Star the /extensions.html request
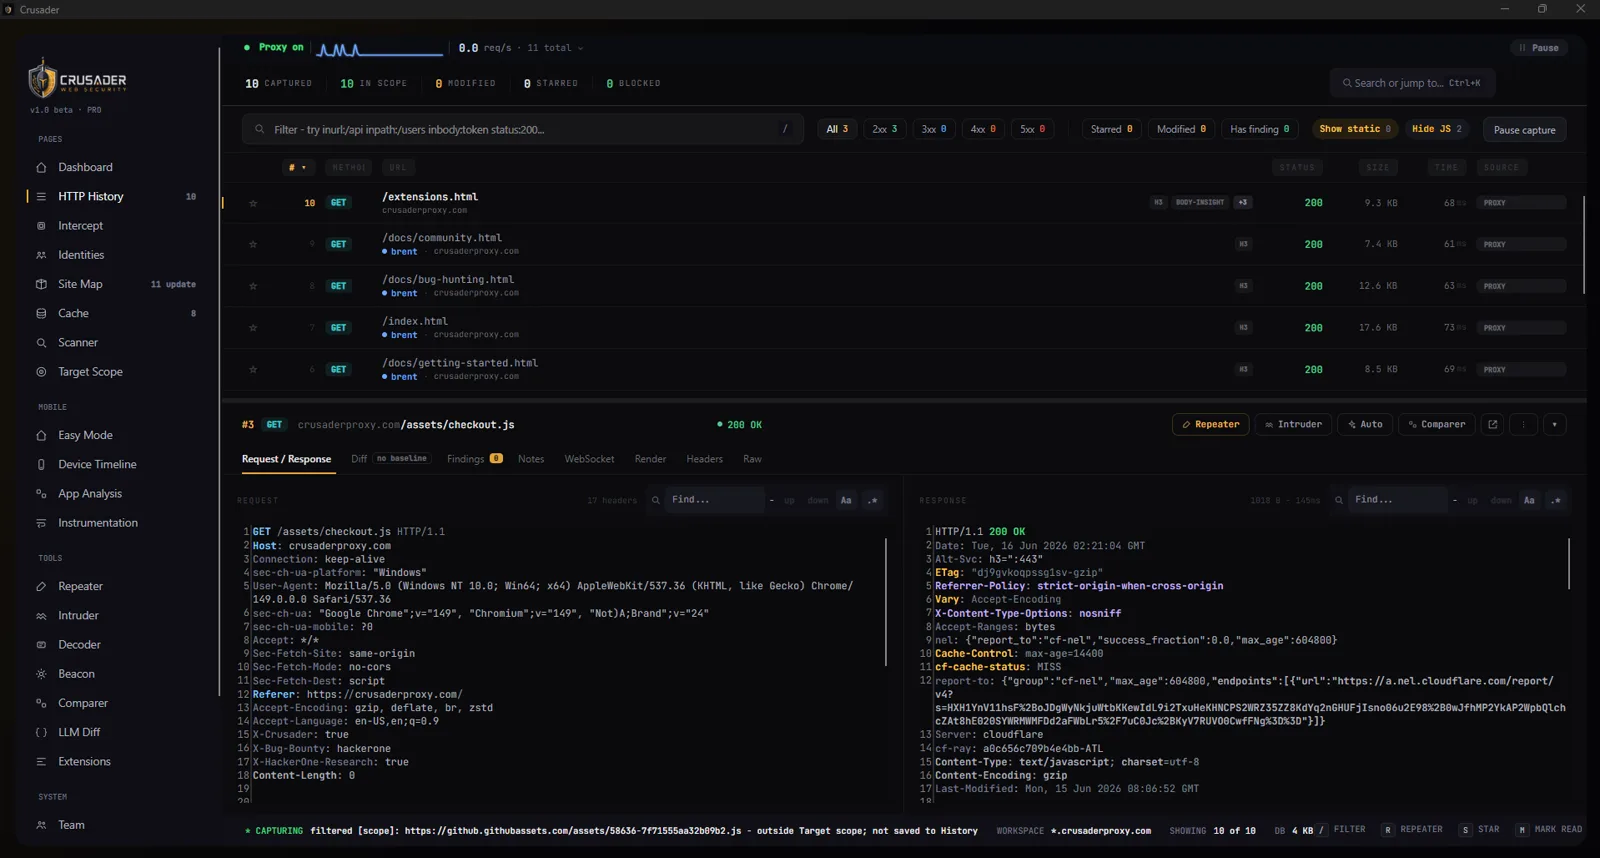1600x858 pixels. (x=253, y=203)
